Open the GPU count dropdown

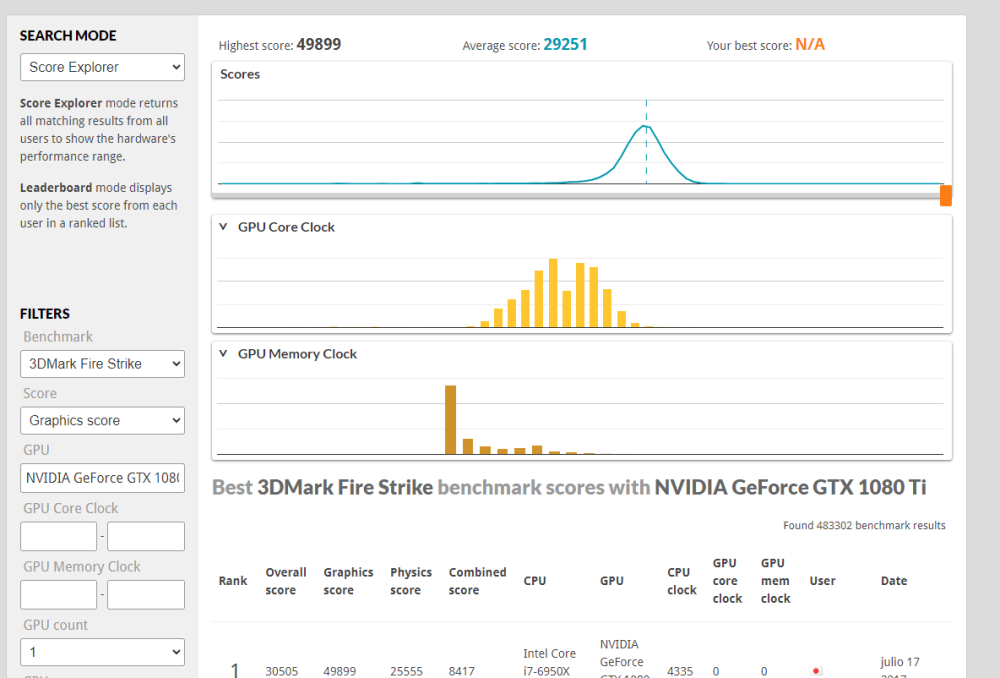(x=102, y=652)
